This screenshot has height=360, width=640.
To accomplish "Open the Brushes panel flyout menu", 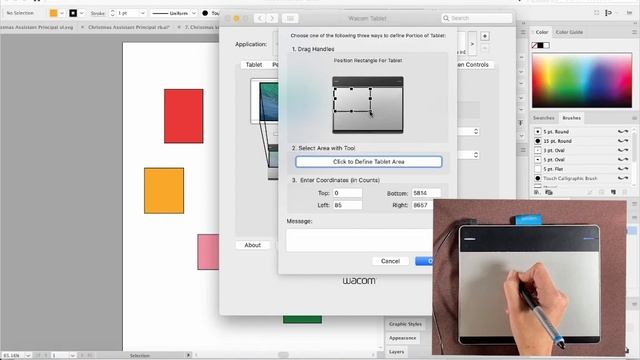I will click(634, 118).
